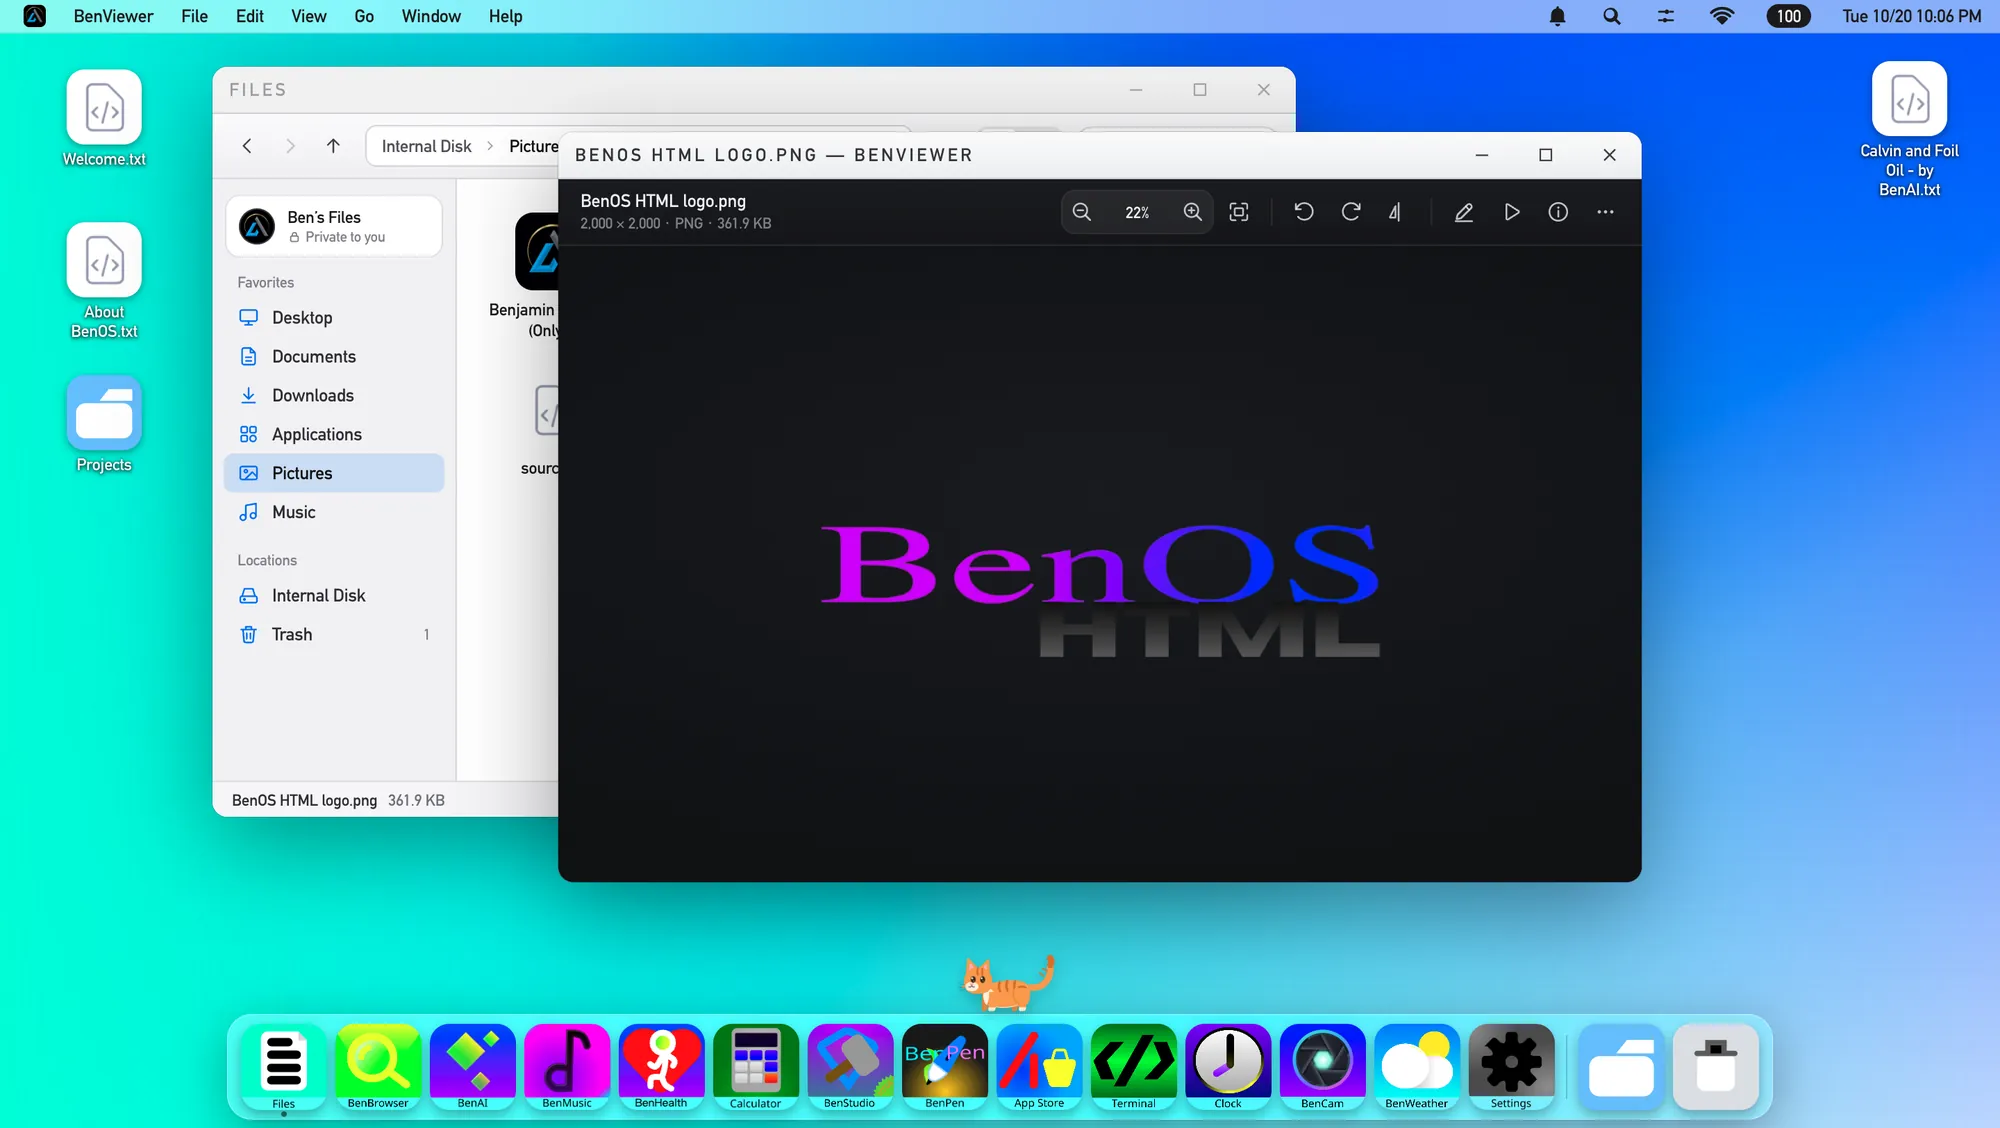Go up one folder in Files
This screenshot has width=2000, height=1128.
pos(333,146)
